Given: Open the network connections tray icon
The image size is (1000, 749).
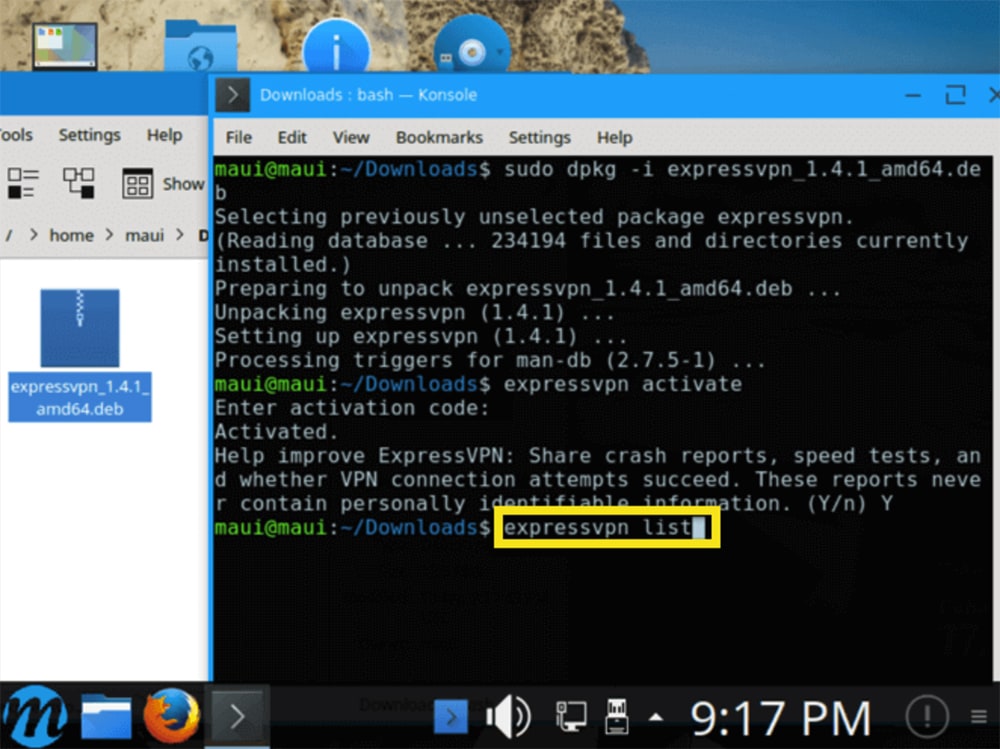Looking at the screenshot, I should coord(571,716).
